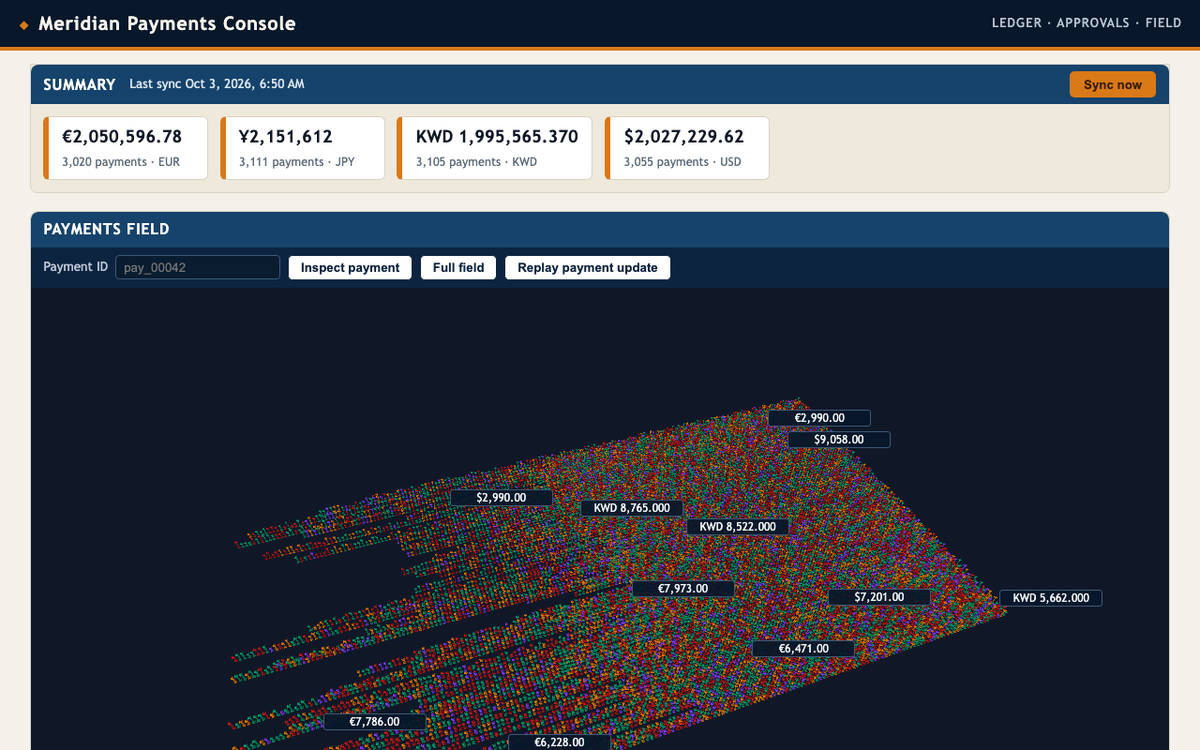
Task: Click the $2,990.00 field label
Action: tap(501, 497)
